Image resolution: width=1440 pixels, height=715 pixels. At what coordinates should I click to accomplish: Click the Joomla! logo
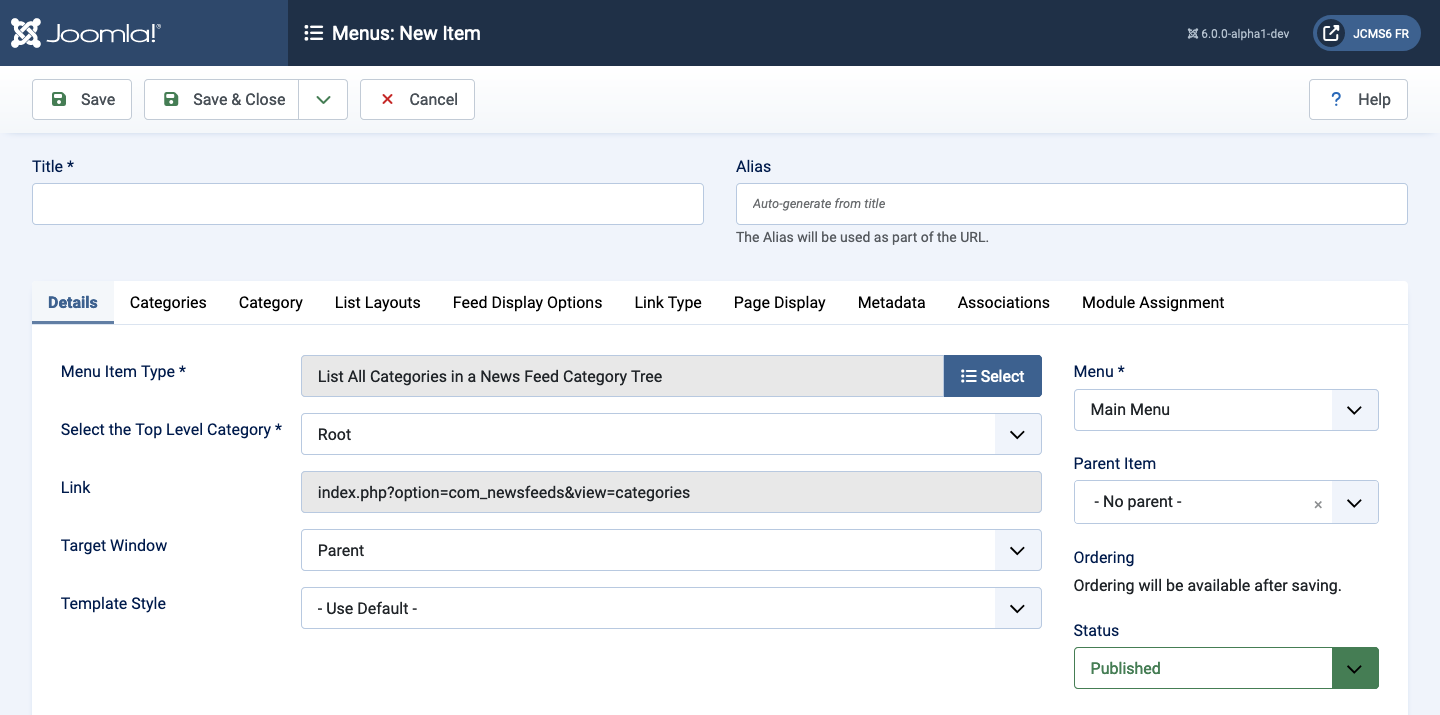[86, 33]
